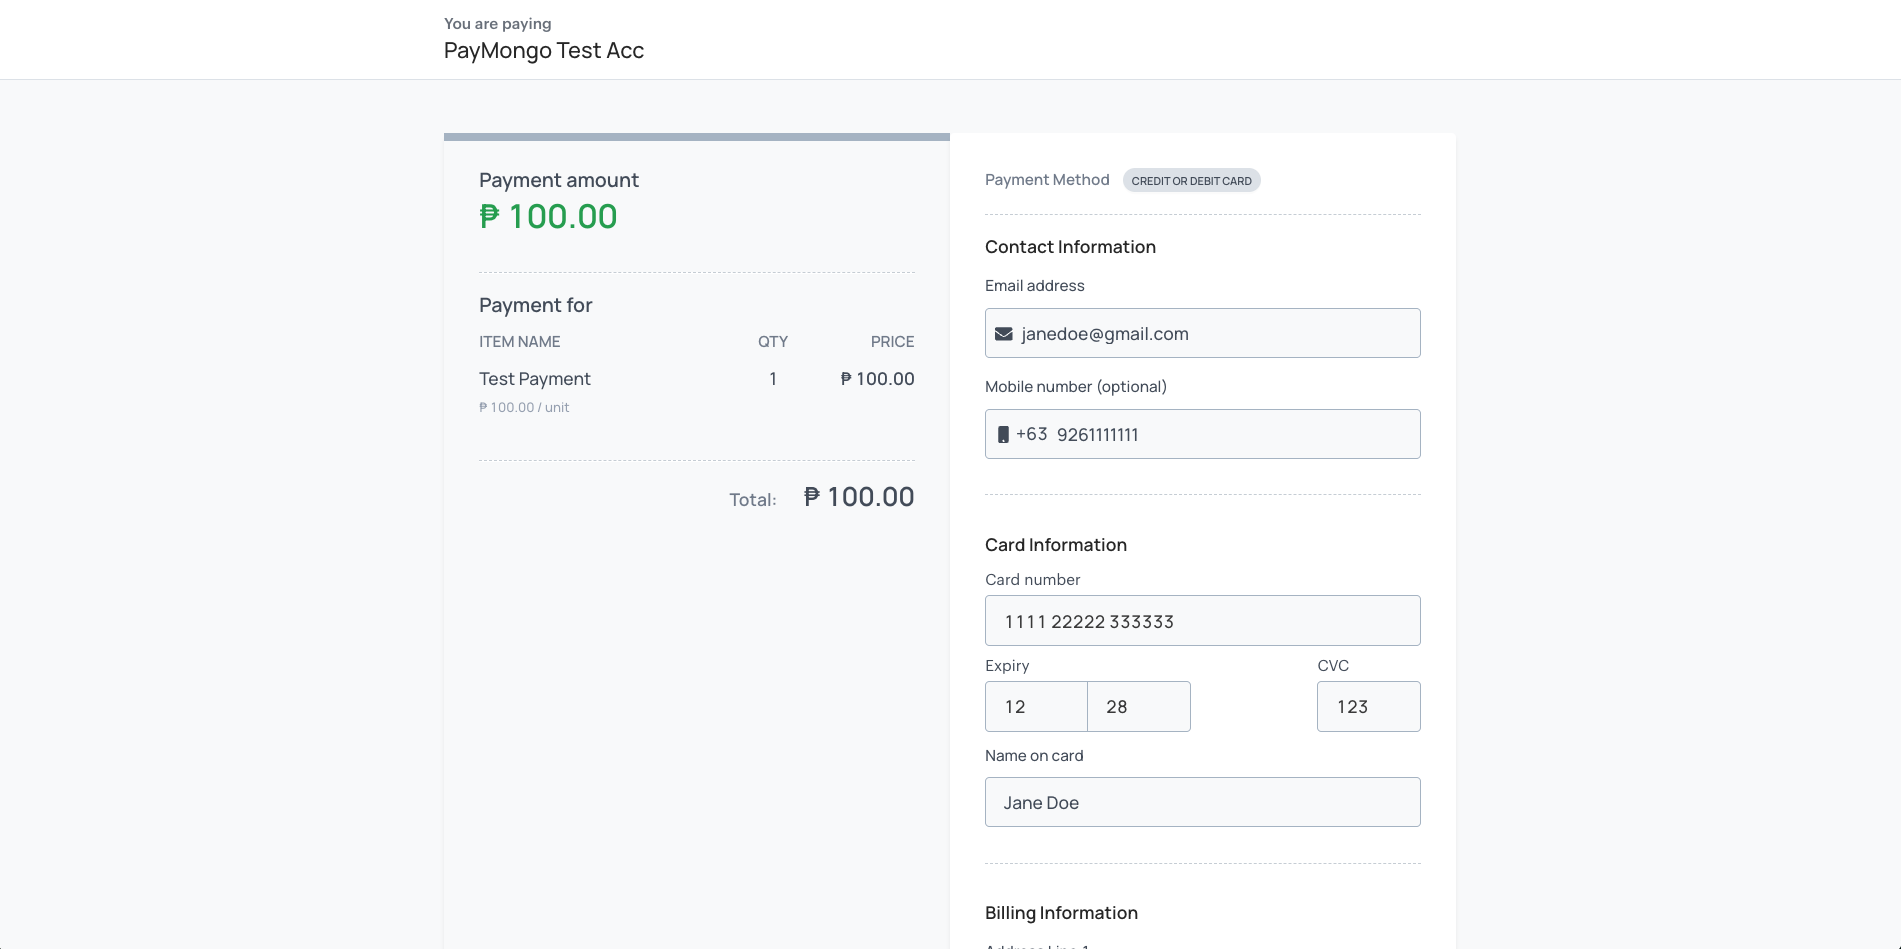Click the Total amount value
Image resolution: width=1901 pixels, height=949 pixels.
(859, 498)
